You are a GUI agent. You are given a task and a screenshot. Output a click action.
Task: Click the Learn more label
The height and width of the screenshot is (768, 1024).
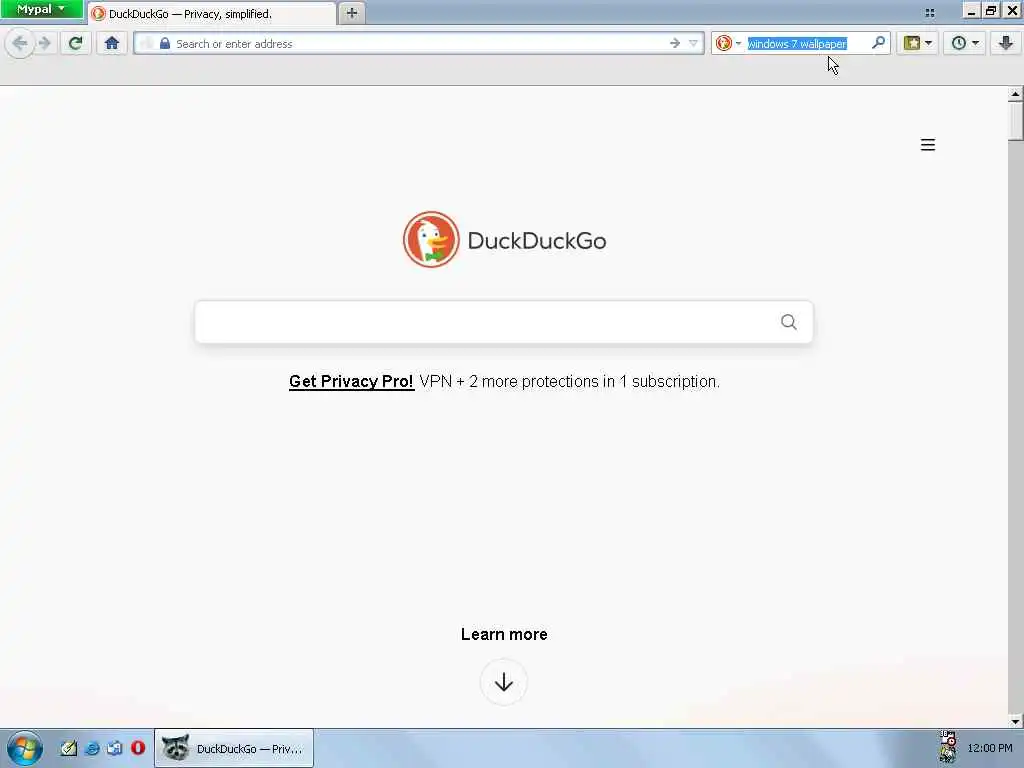(x=504, y=634)
